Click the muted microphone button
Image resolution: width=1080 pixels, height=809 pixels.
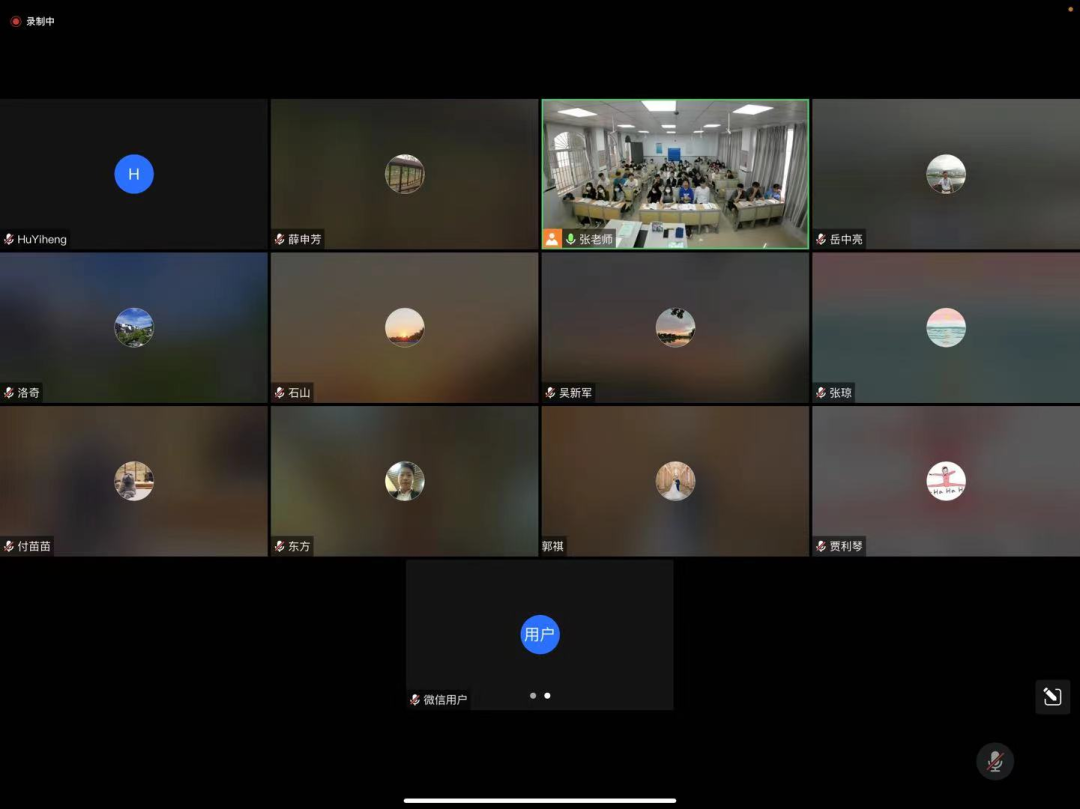point(994,761)
